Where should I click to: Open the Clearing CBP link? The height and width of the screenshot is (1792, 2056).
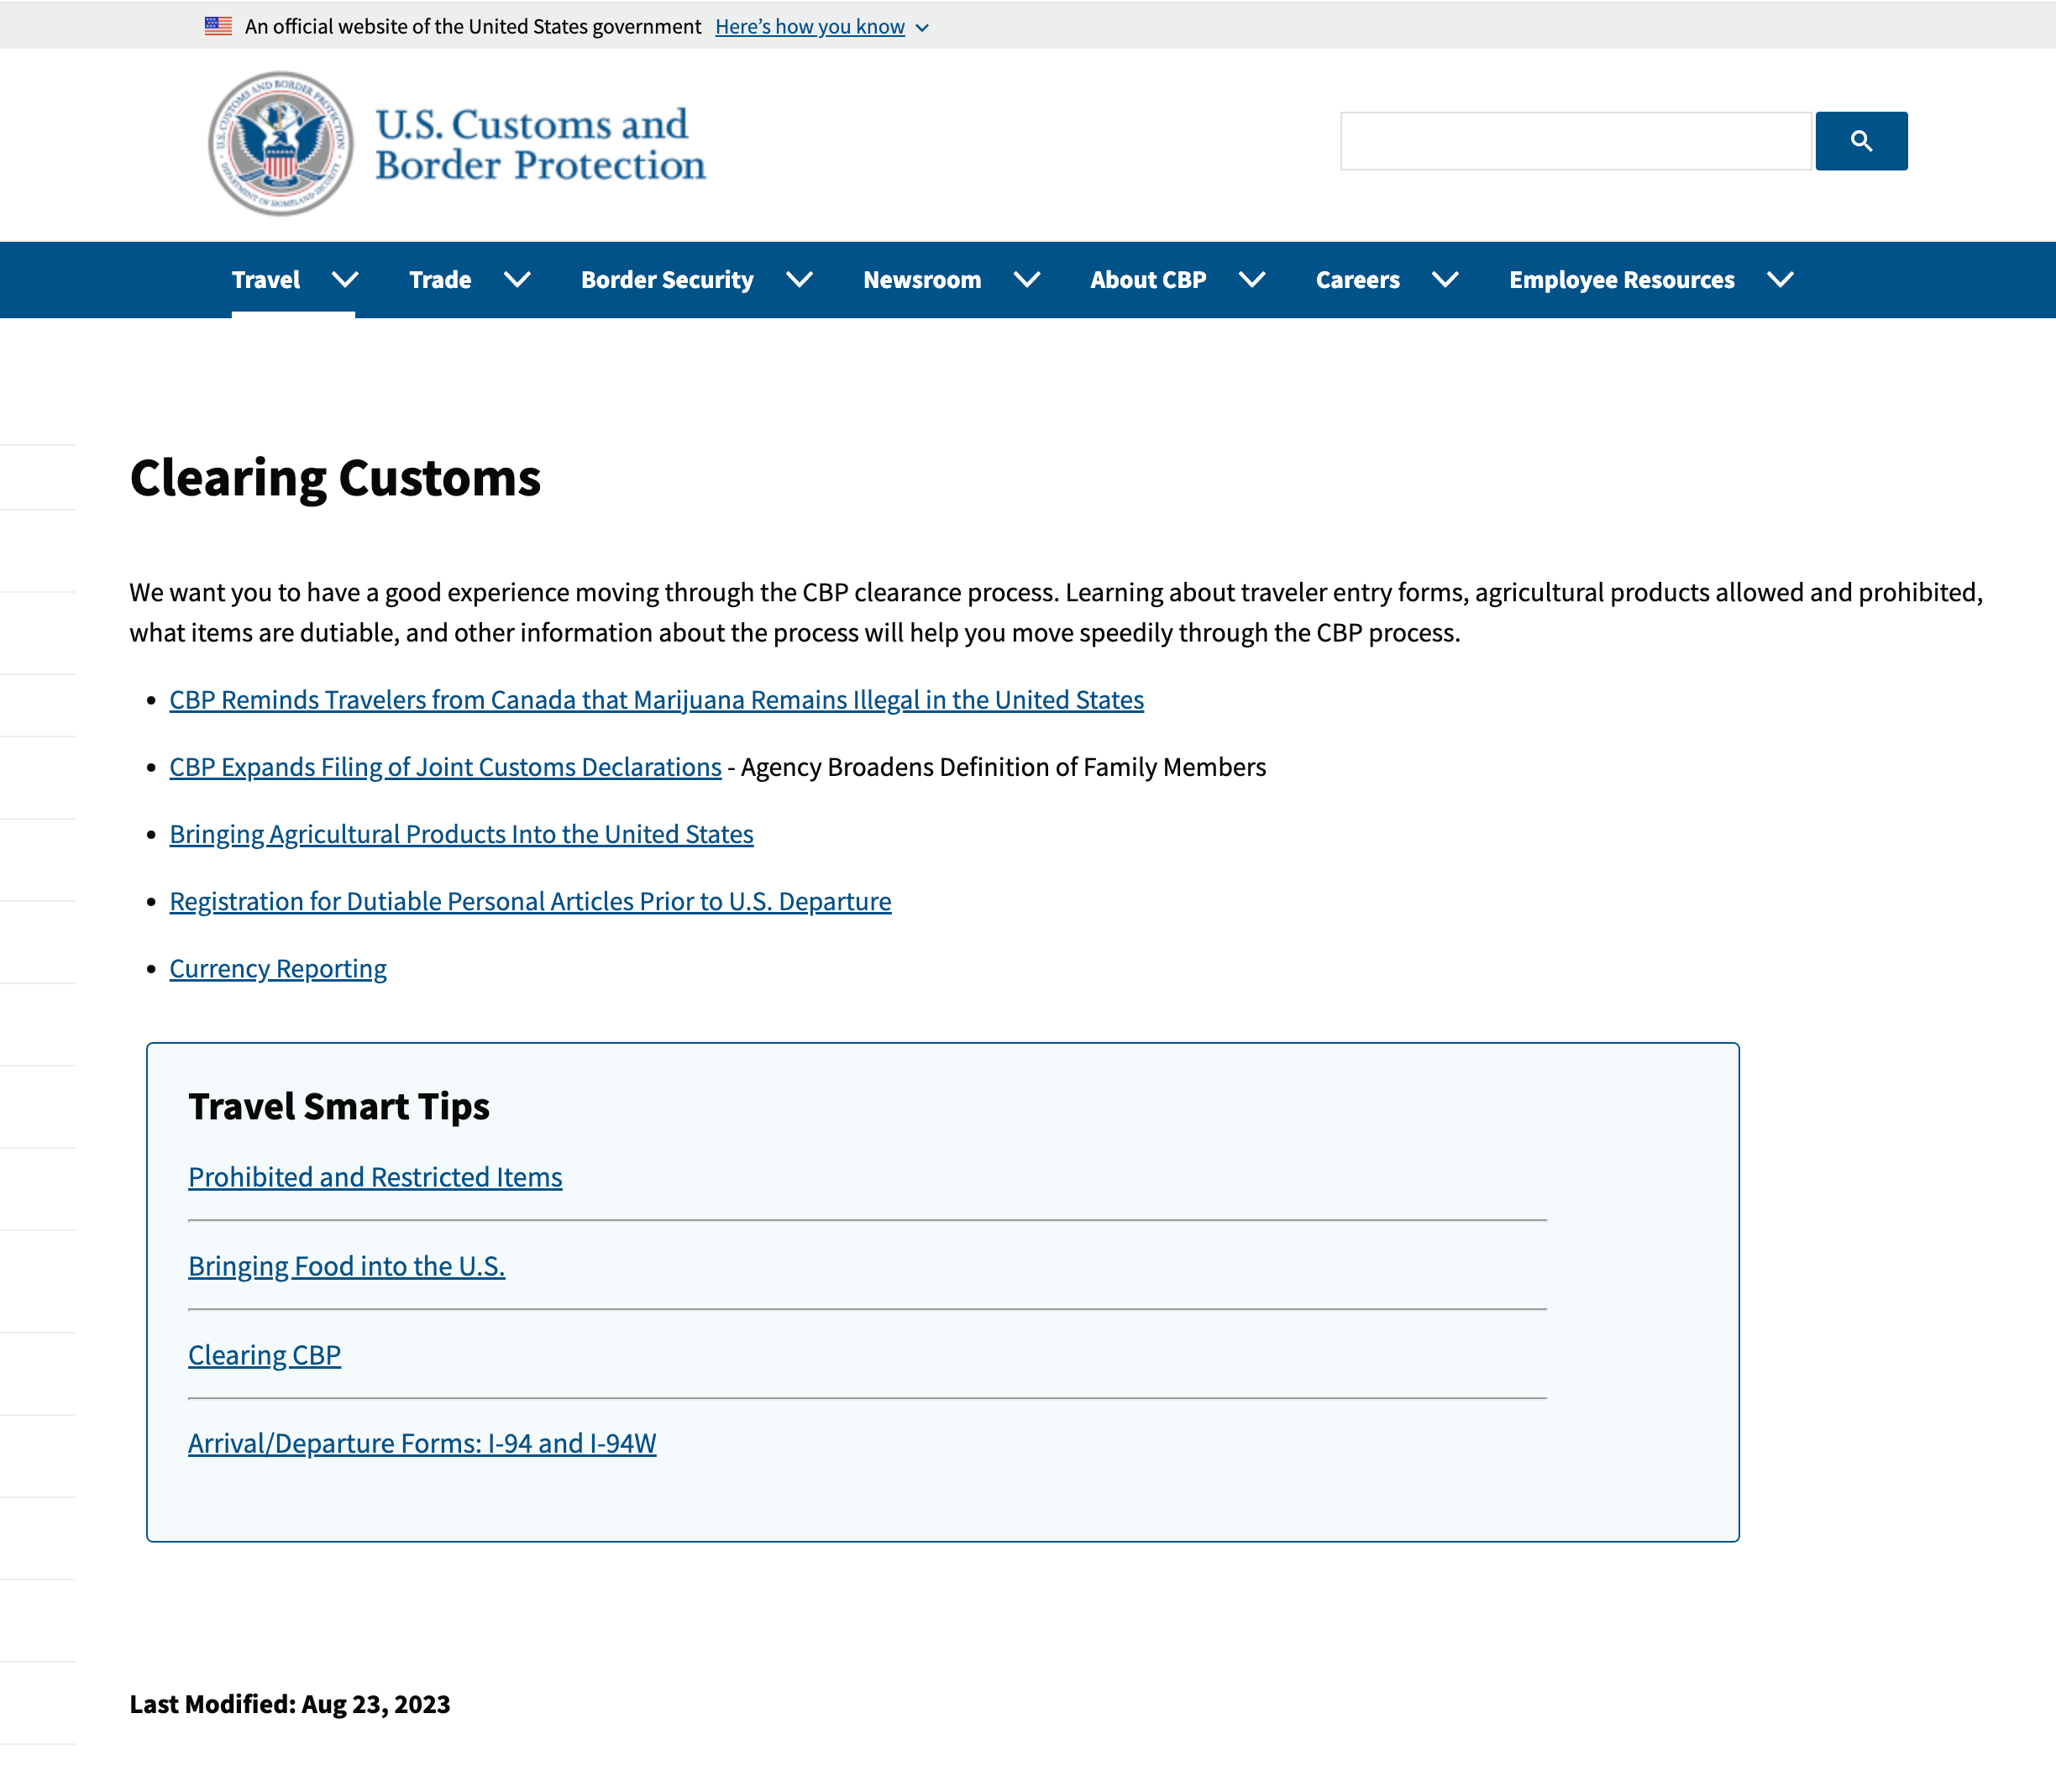click(264, 1355)
